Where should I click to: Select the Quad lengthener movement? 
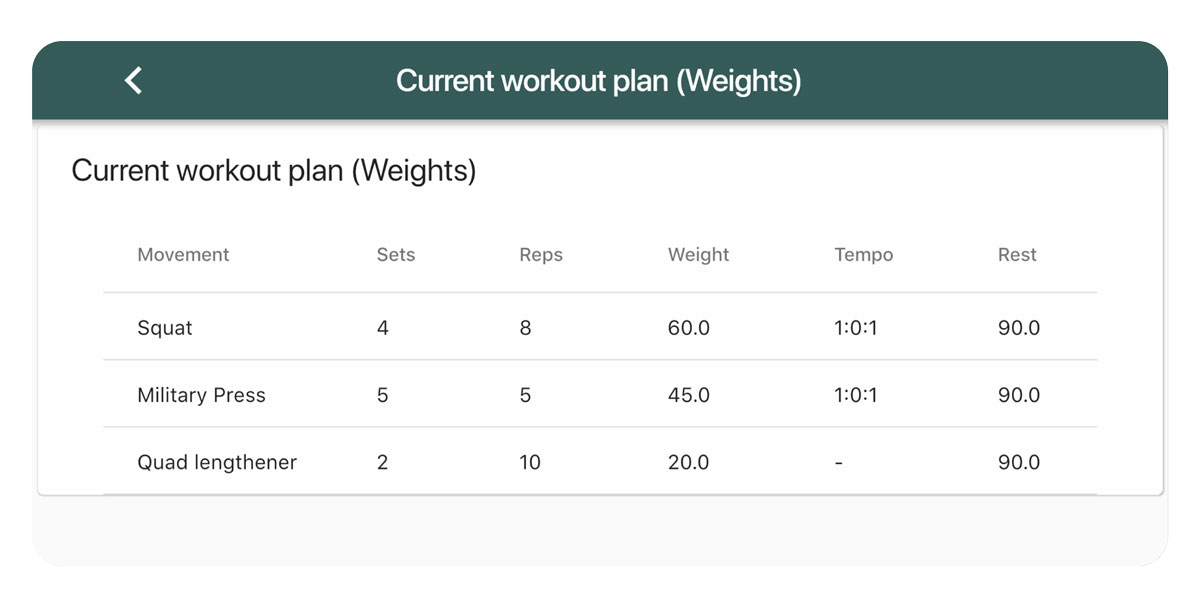217,462
